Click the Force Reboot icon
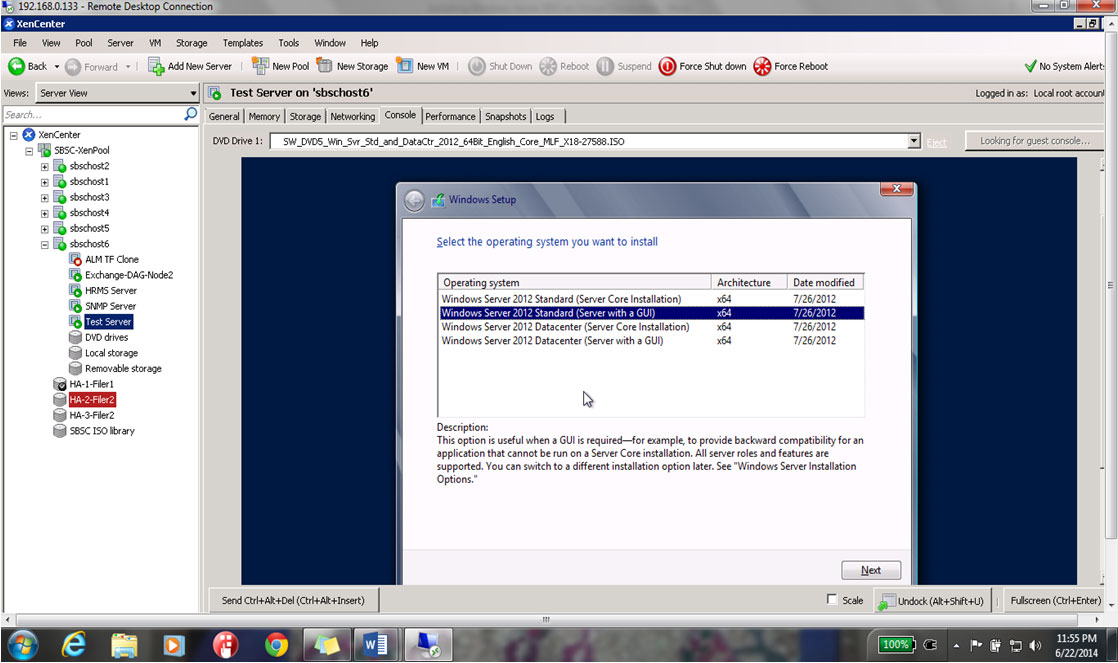This screenshot has width=1118, height=663. click(x=762, y=66)
